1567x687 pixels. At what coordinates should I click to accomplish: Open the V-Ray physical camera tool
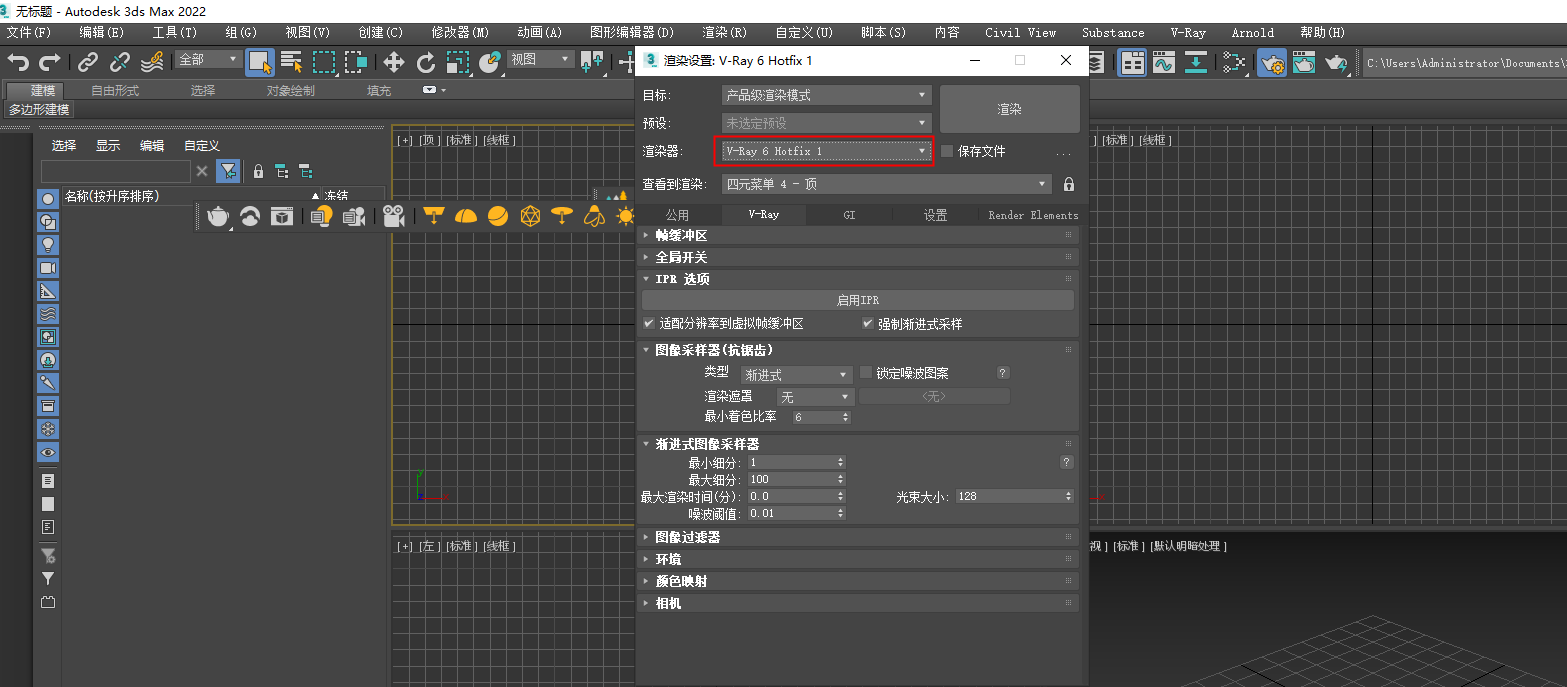point(392,215)
